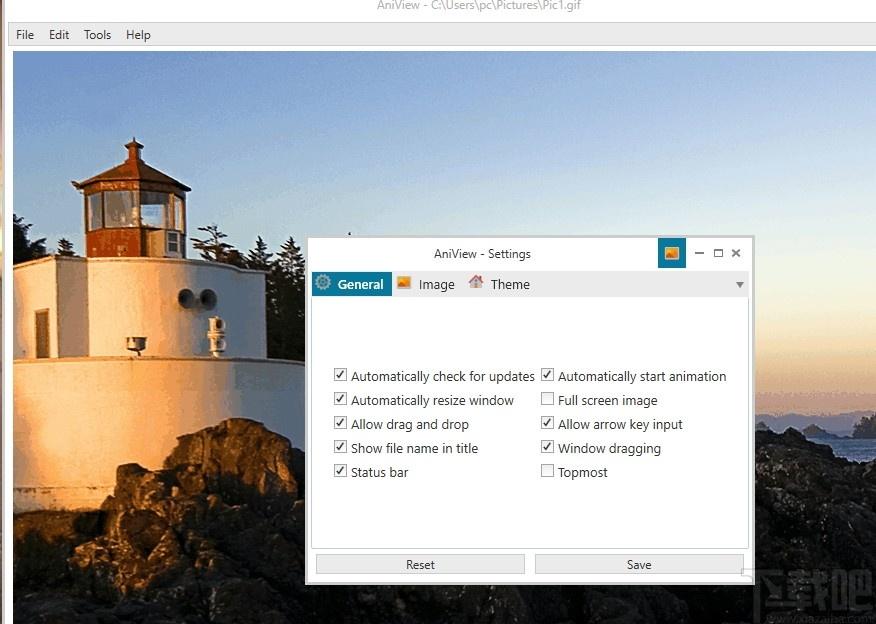Open the Tools menu
The image size is (876, 624).
pos(97,35)
